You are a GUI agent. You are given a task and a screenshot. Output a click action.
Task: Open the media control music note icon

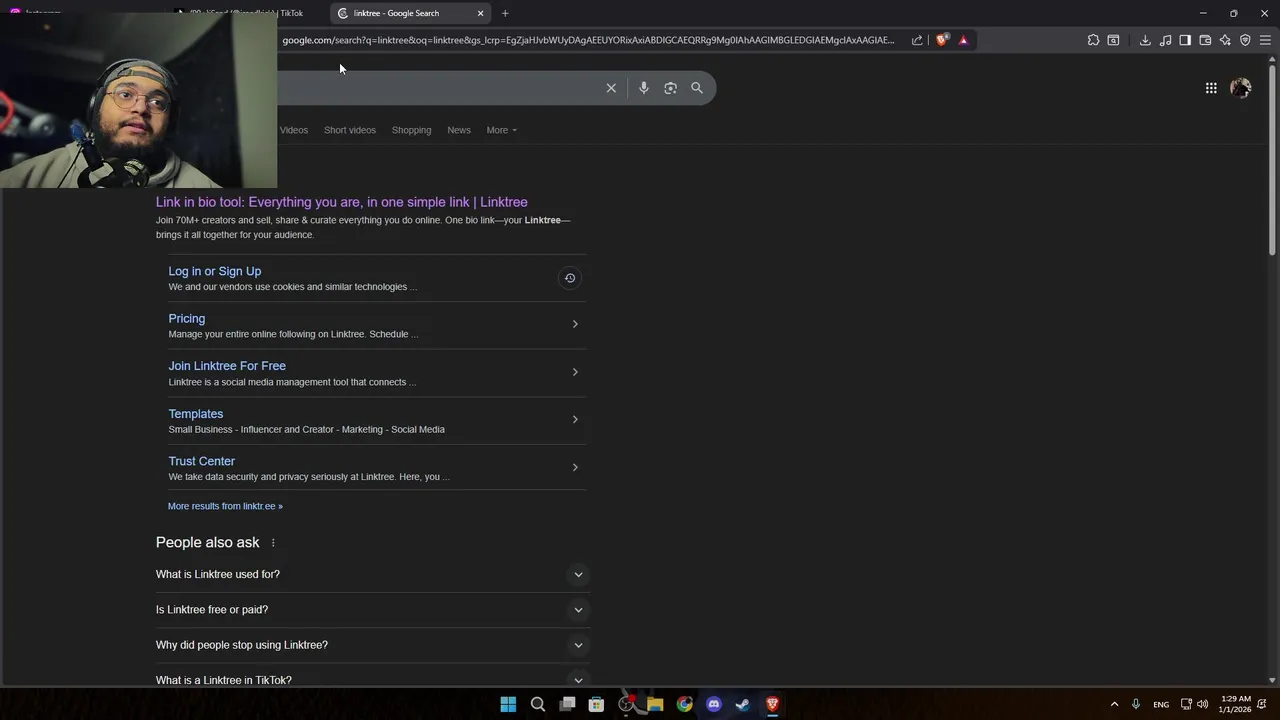click(x=1165, y=40)
